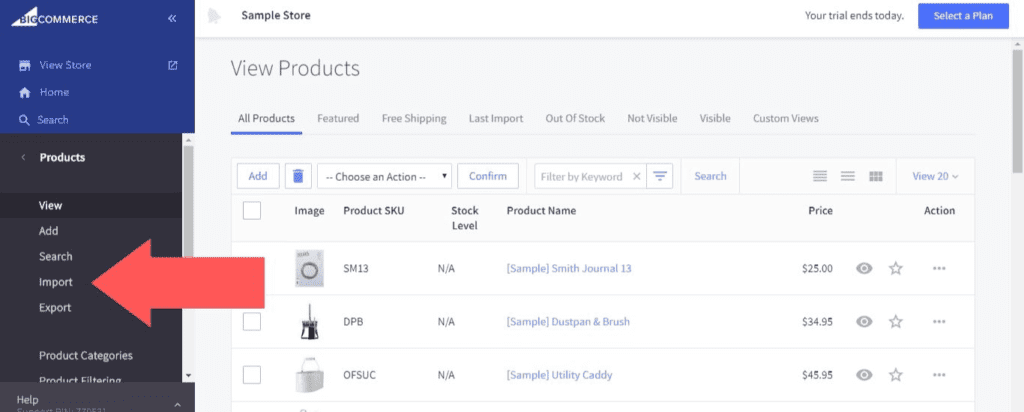Select Import in Products sidebar menu
Screen dimensions: 1024x412
(56, 282)
